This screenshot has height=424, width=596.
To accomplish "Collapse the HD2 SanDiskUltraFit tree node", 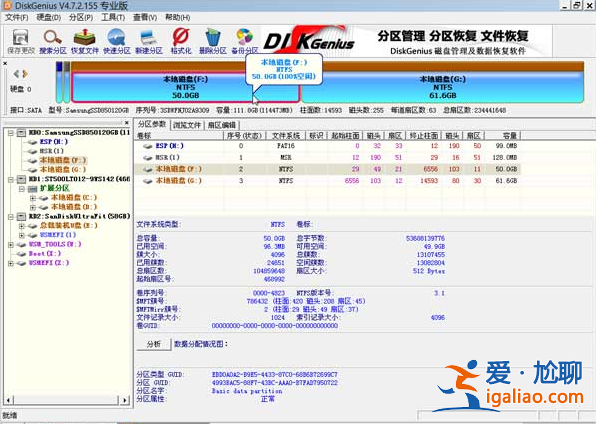I will click(11, 216).
